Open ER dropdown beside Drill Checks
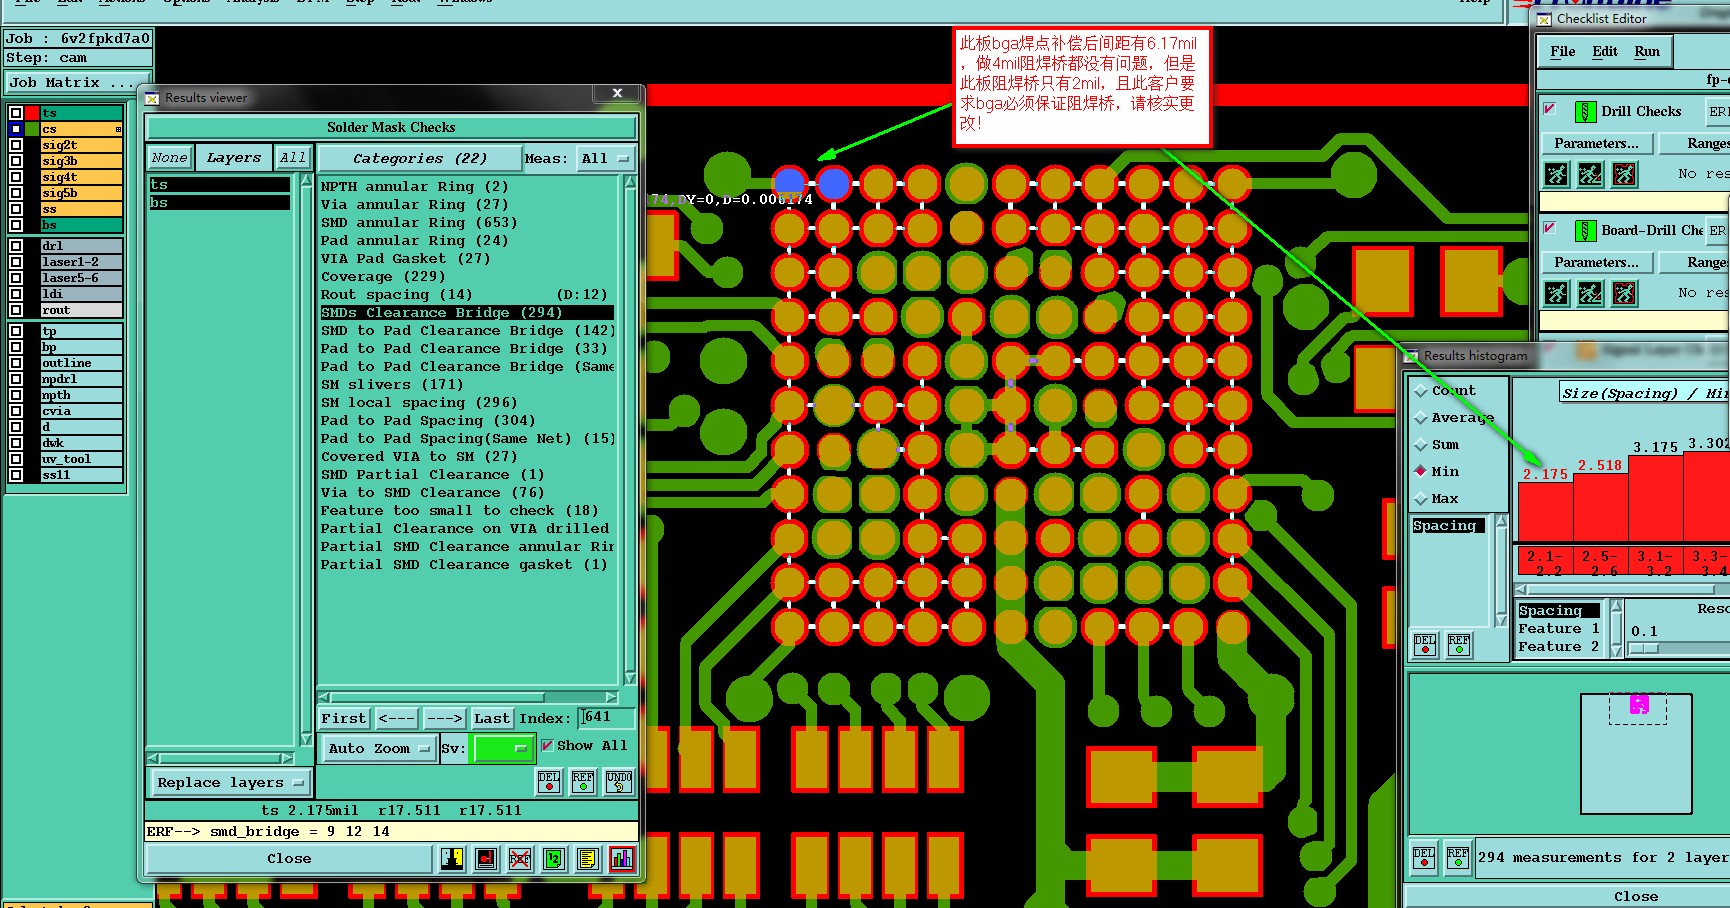The height and width of the screenshot is (908, 1730). [x=1719, y=112]
